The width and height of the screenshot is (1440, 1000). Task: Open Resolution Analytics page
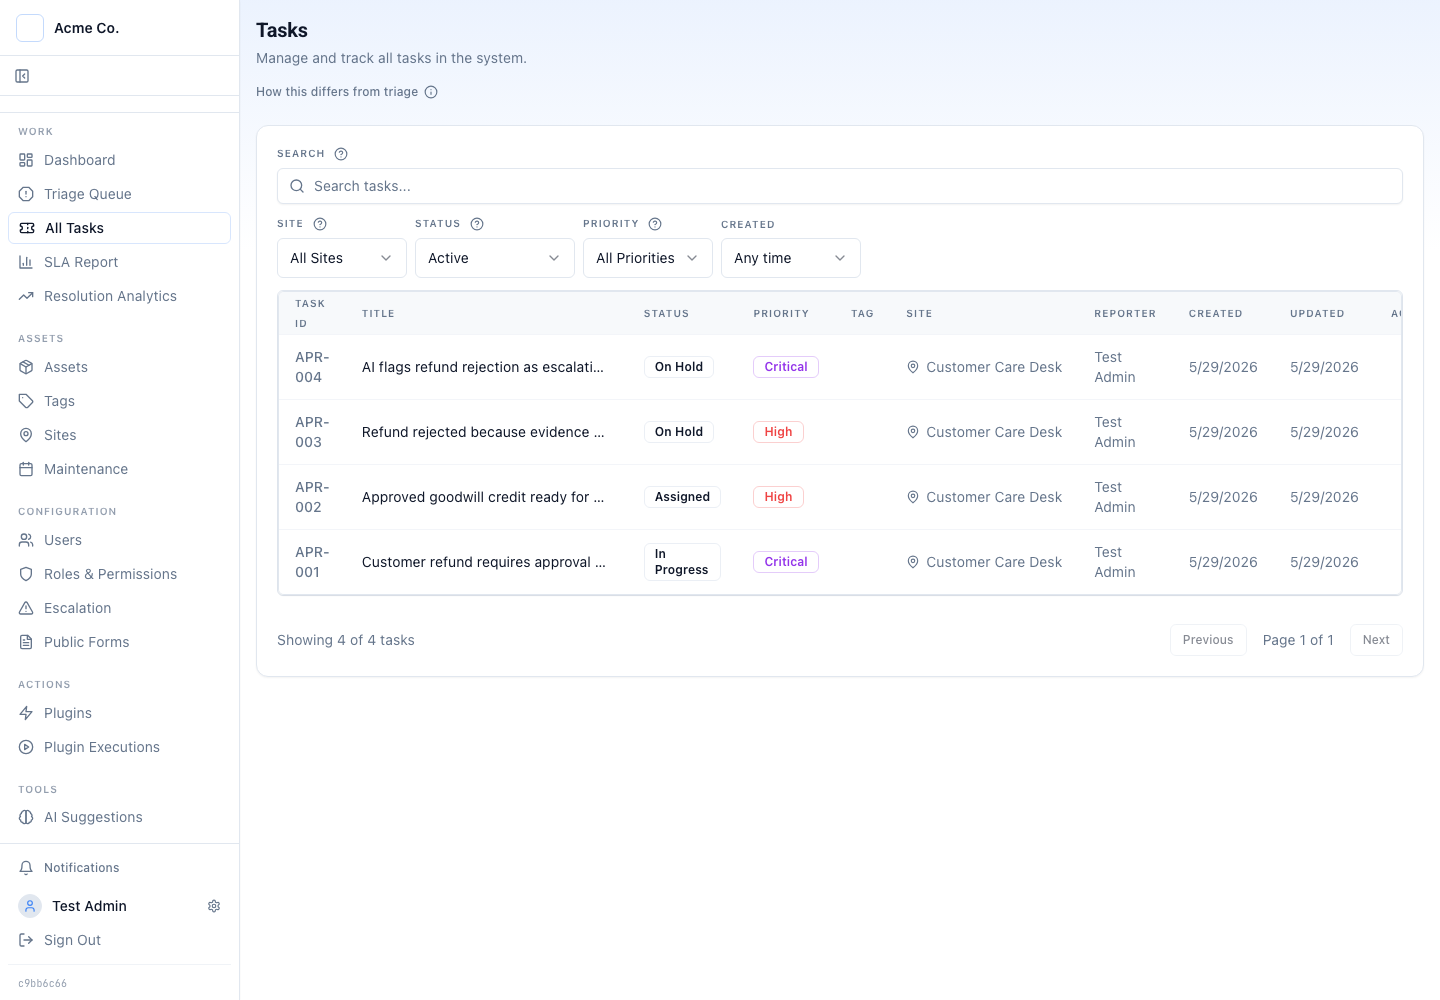click(x=119, y=296)
